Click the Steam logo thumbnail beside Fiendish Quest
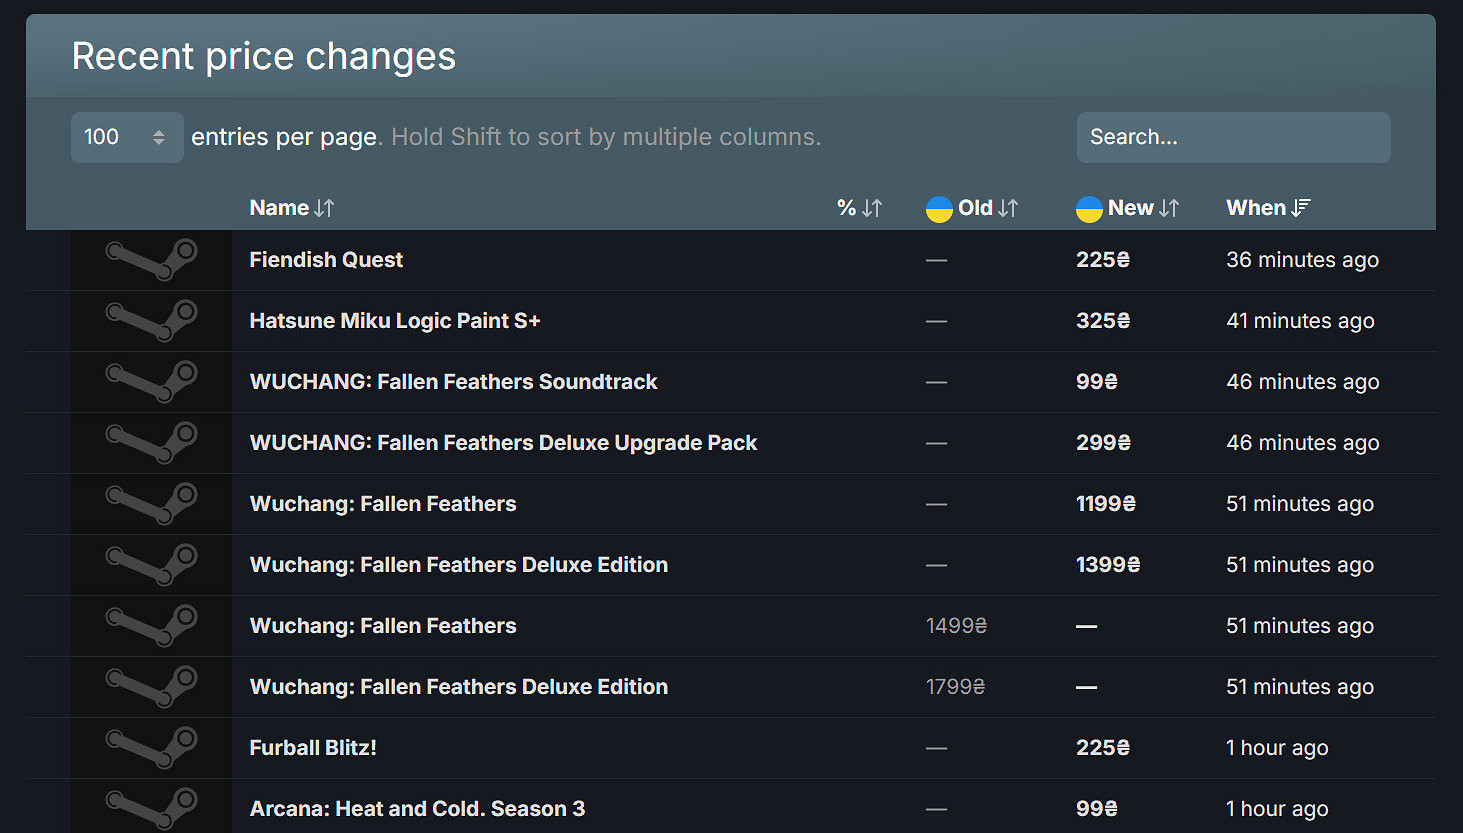The height and width of the screenshot is (833, 1463). (151, 260)
